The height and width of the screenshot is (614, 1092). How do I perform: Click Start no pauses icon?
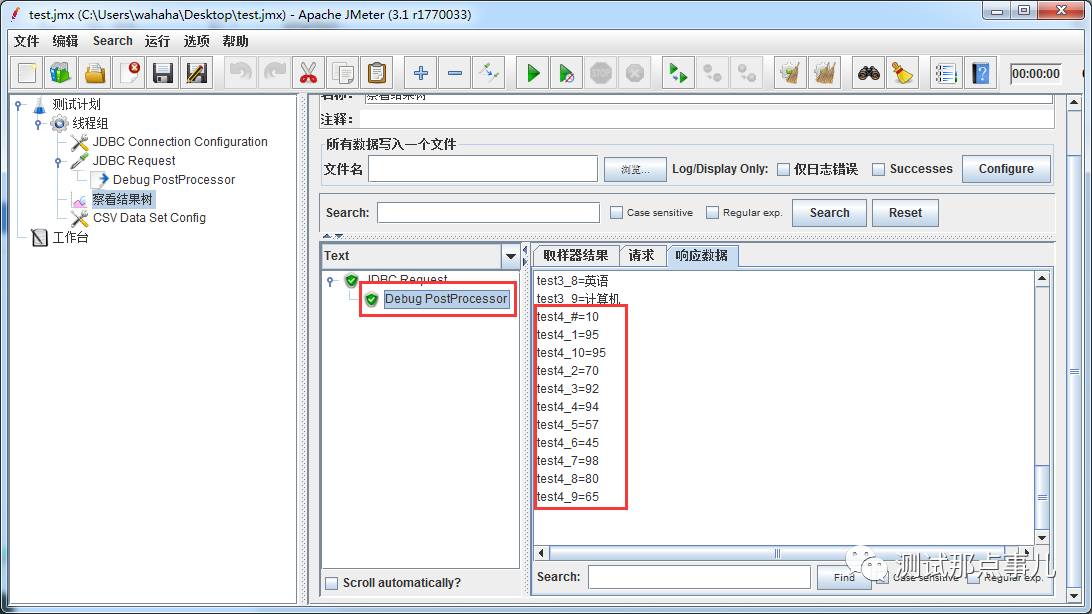(566, 72)
